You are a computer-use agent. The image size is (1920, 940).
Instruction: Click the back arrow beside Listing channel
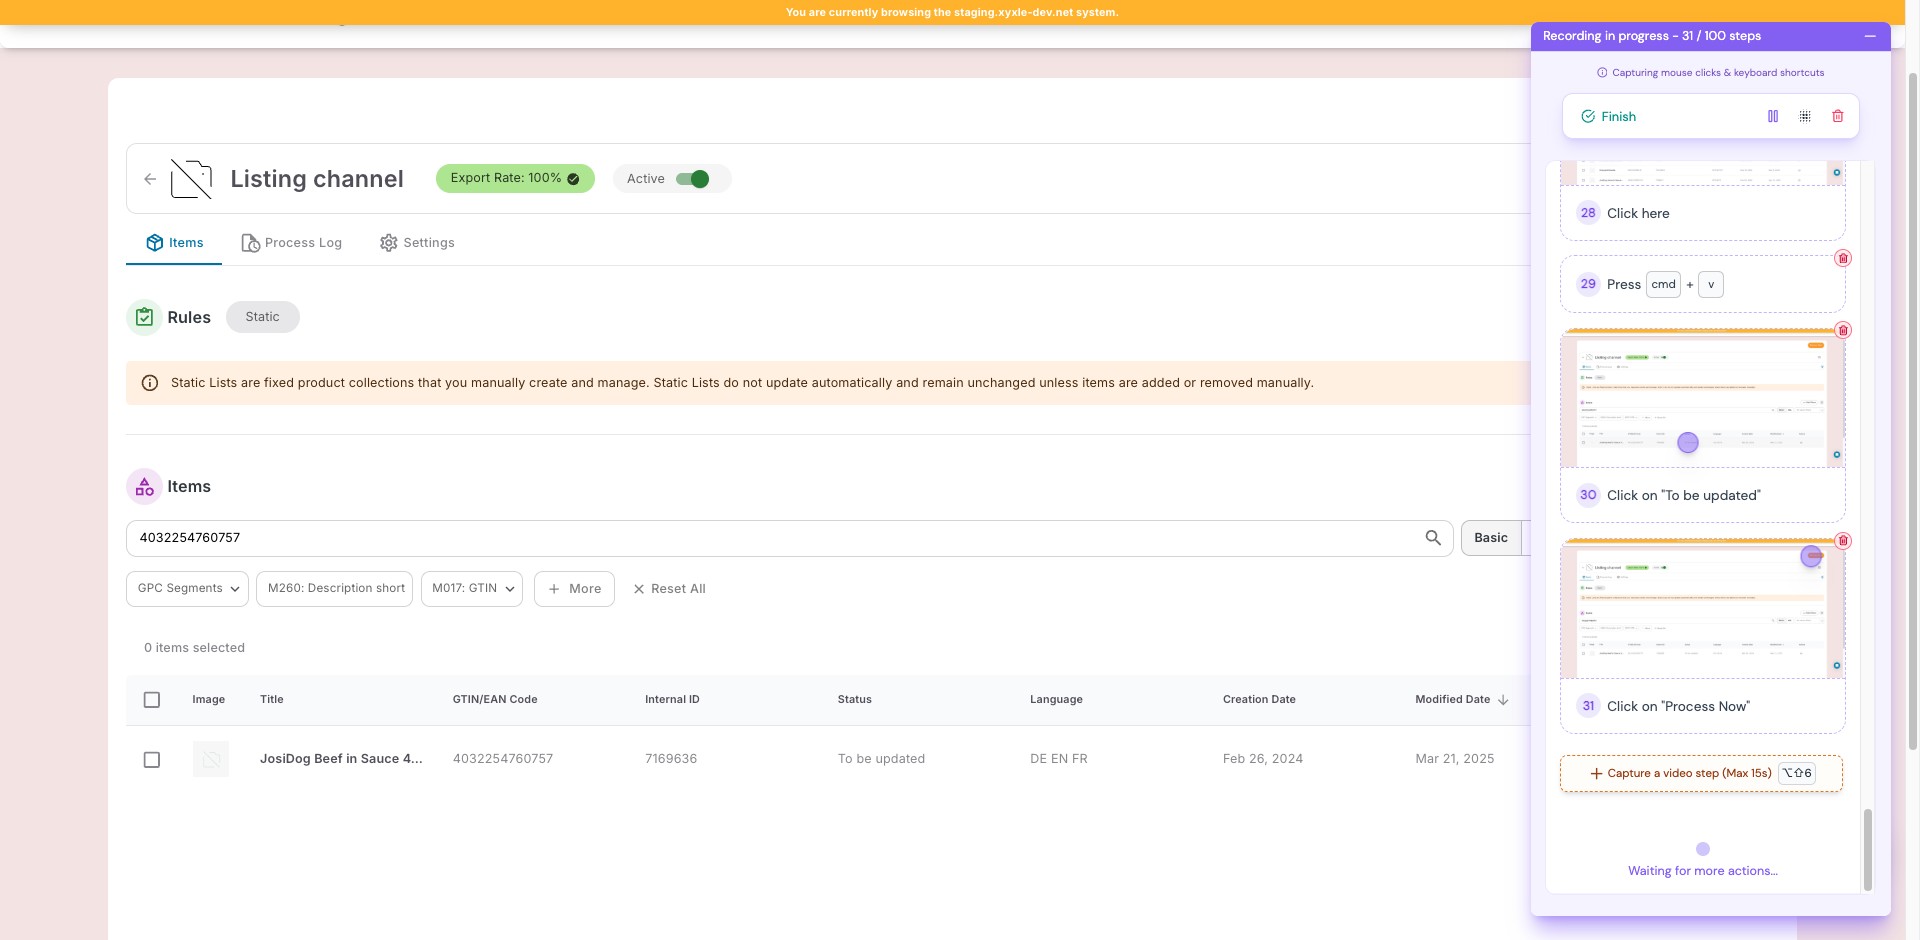tap(150, 179)
